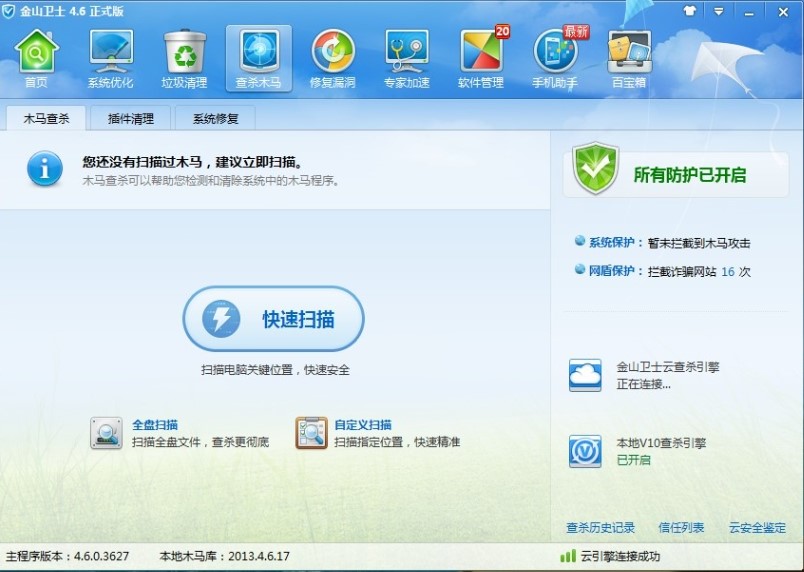The width and height of the screenshot is (804, 572).
Task: Click 本地木马库 2013.4.6.17 text
Action: 225,556
